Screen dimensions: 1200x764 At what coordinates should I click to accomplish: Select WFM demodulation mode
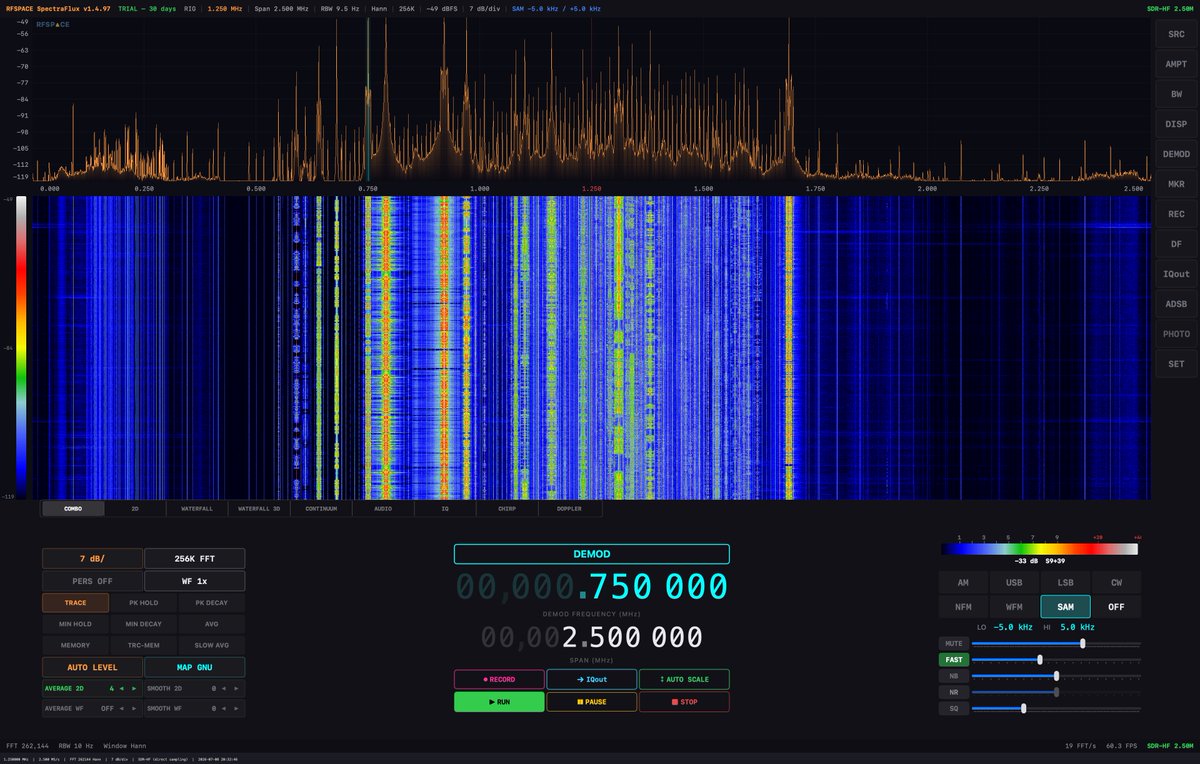(x=1015, y=606)
